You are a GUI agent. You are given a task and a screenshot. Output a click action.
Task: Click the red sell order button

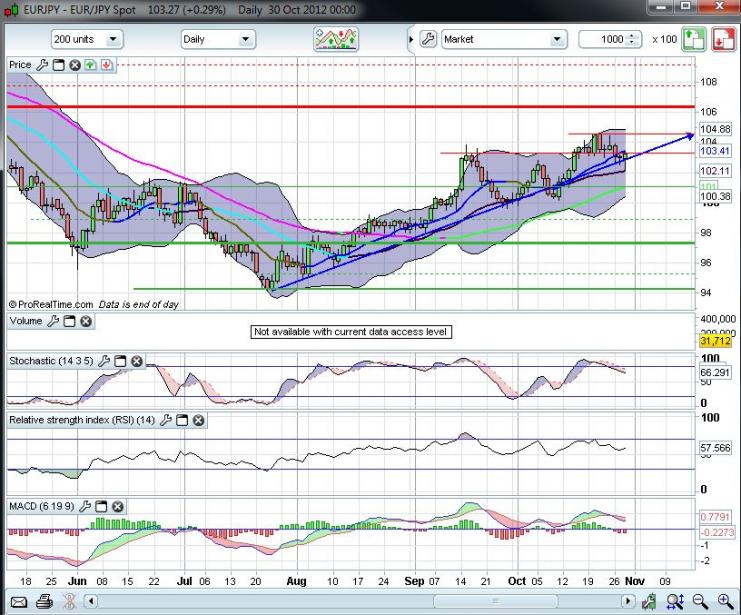[x=722, y=39]
